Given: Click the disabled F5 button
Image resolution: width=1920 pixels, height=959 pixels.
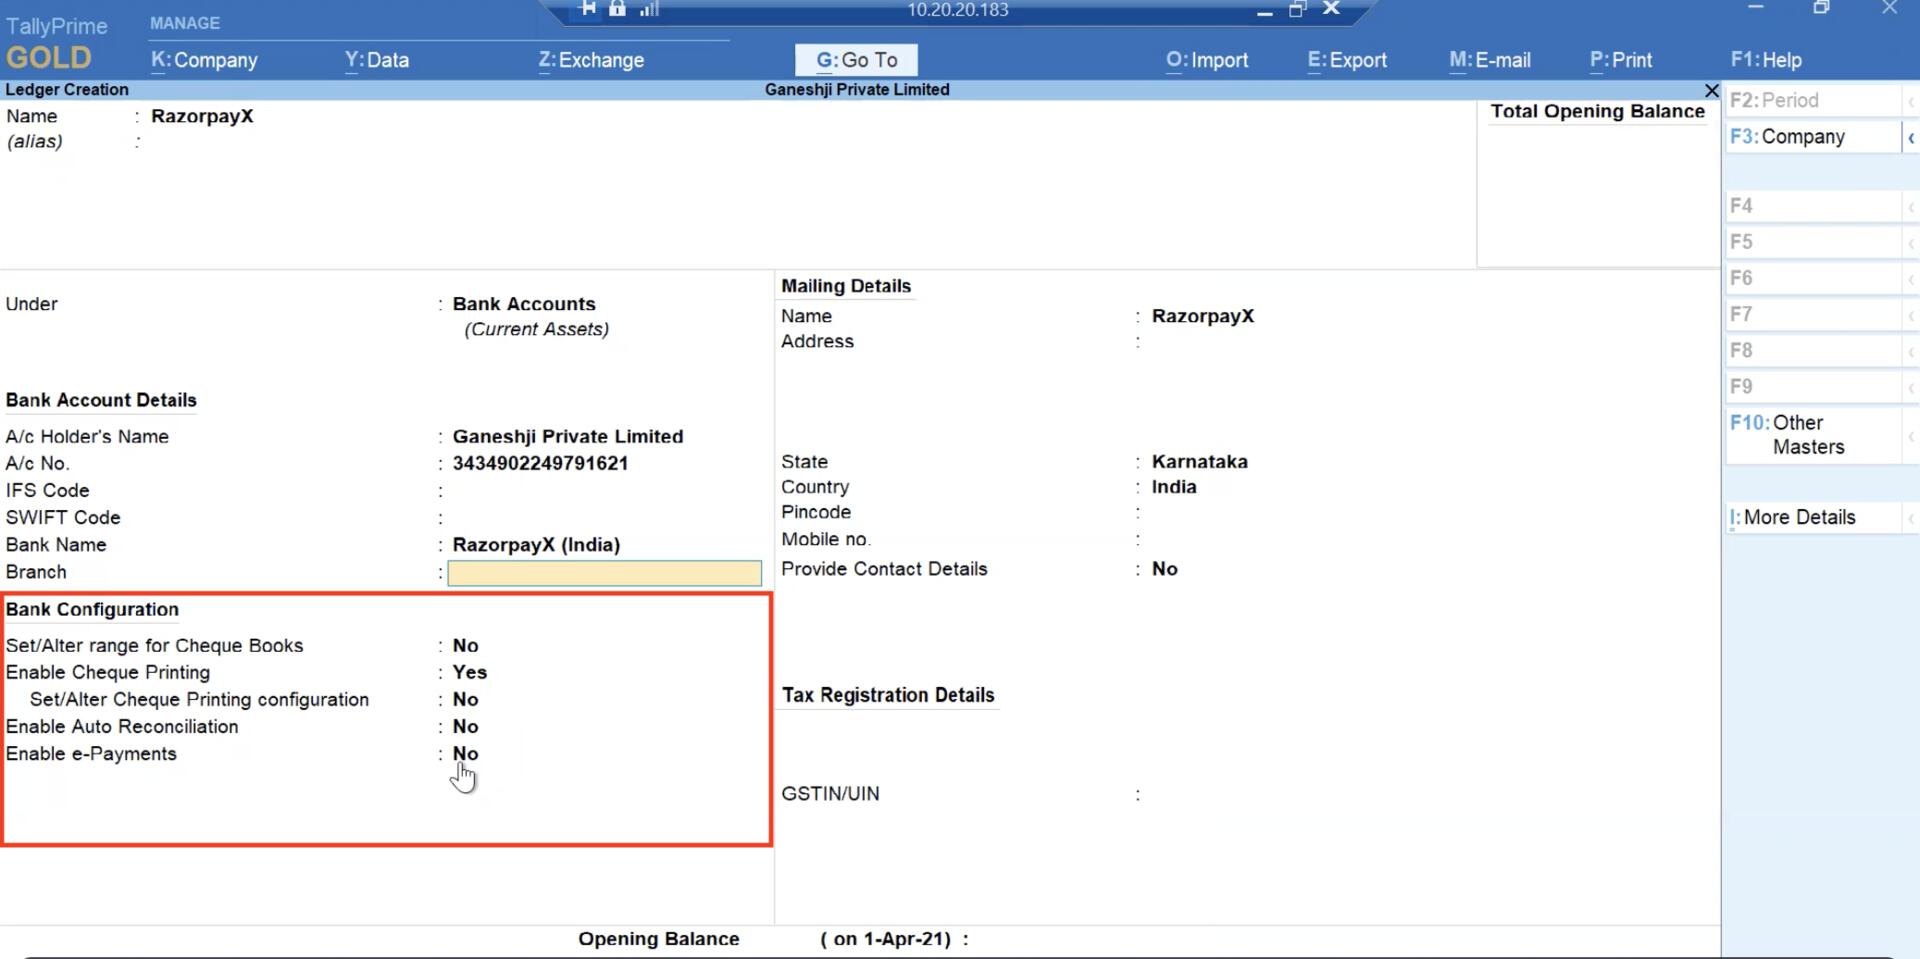Looking at the screenshot, I should (1812, 242).
